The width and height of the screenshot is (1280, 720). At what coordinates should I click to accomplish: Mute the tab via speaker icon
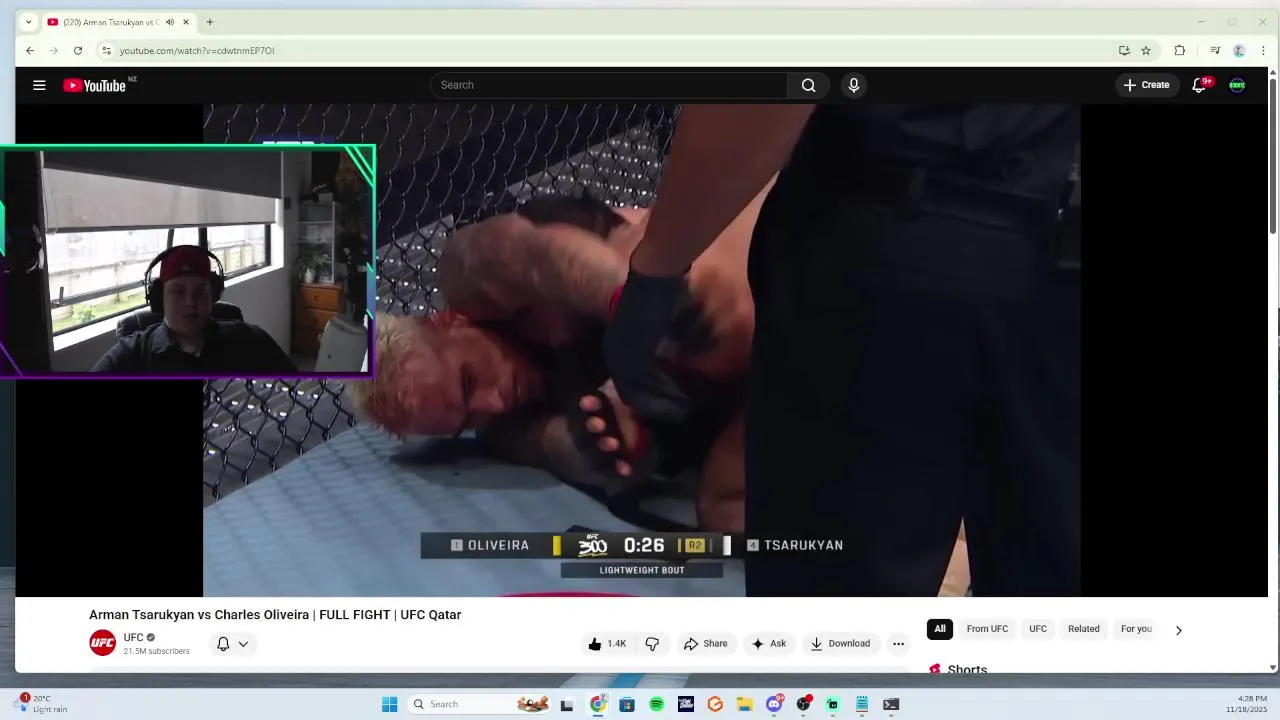pos(170,22)
